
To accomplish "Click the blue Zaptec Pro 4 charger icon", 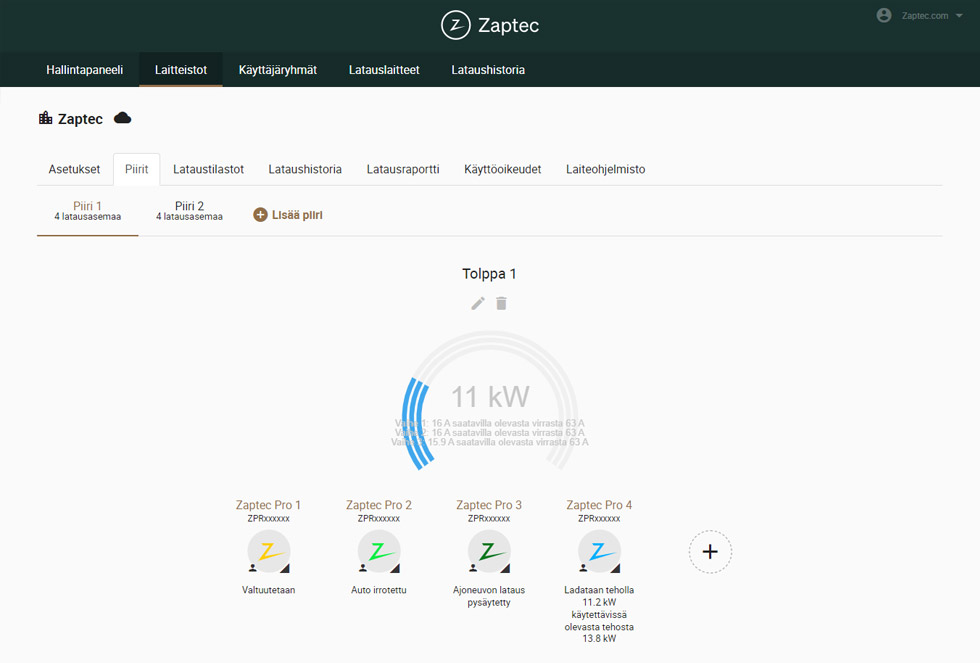I will click(x=599, y=552).
